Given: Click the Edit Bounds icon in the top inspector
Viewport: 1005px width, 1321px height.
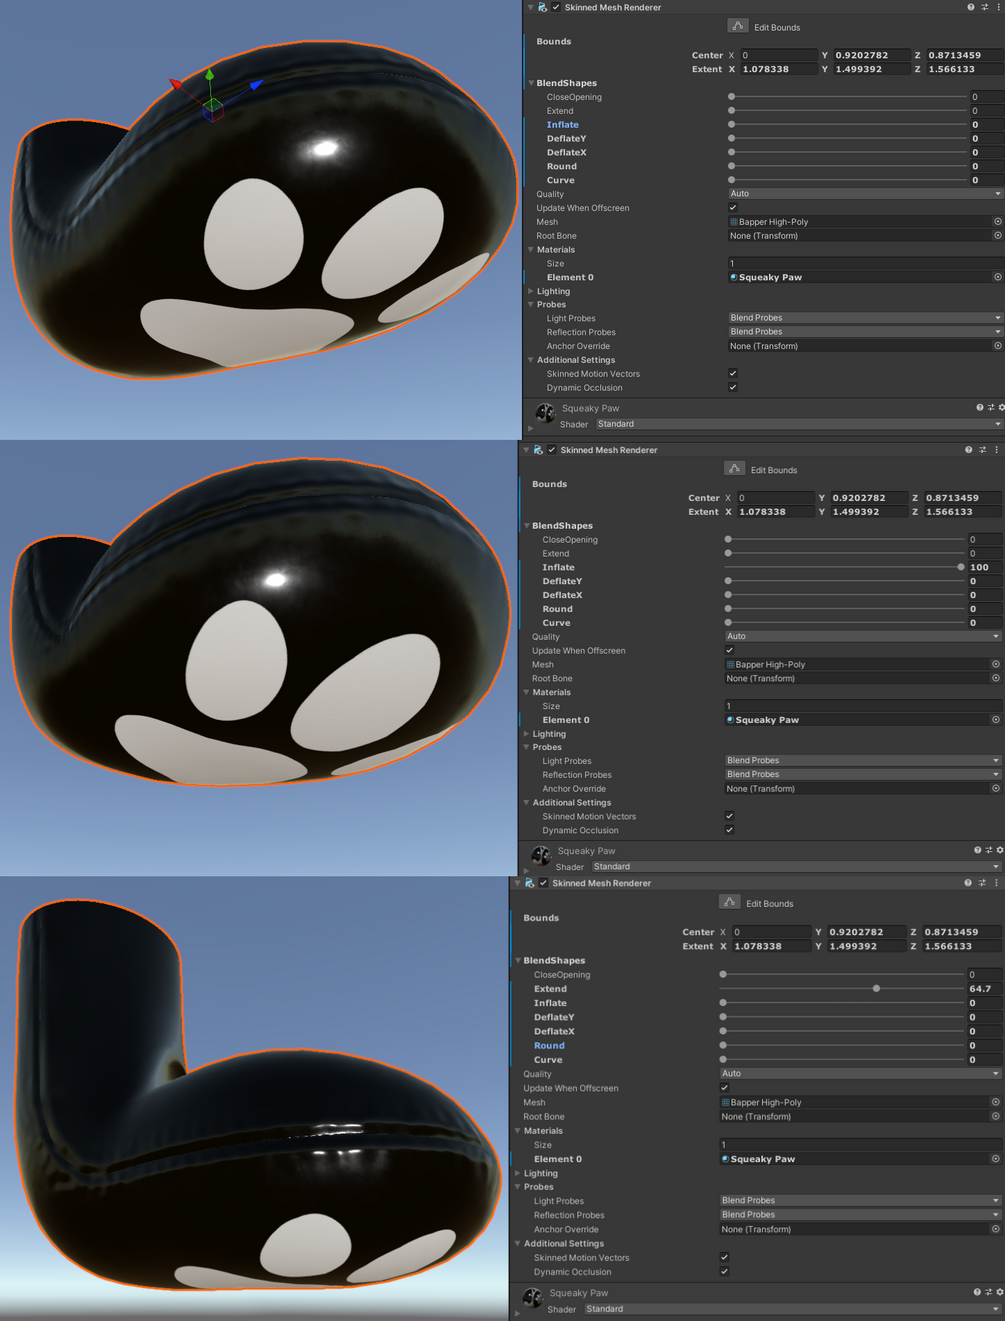Looking at the screenshot, I should point(737,26).
